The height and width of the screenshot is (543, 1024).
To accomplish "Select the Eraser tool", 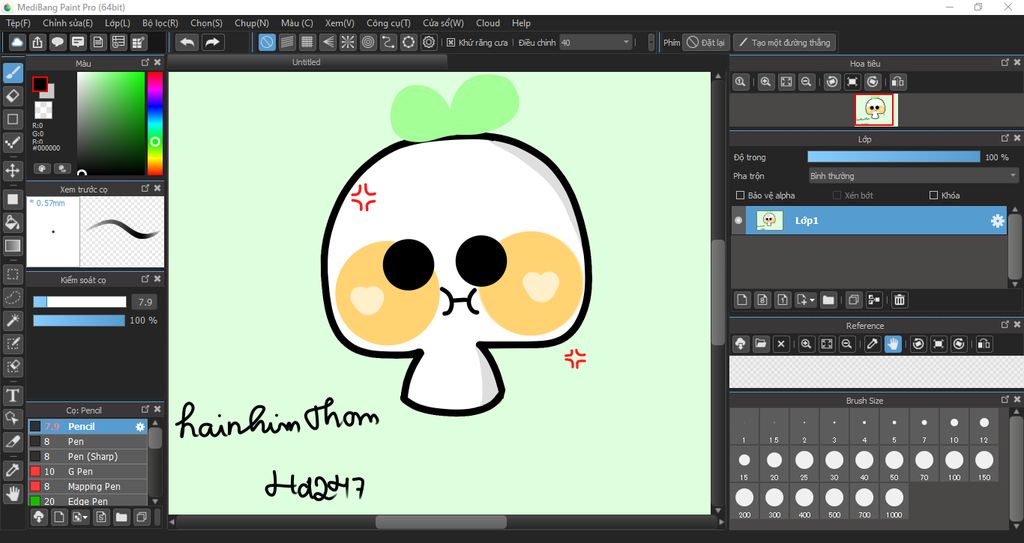I will (12, 96).
